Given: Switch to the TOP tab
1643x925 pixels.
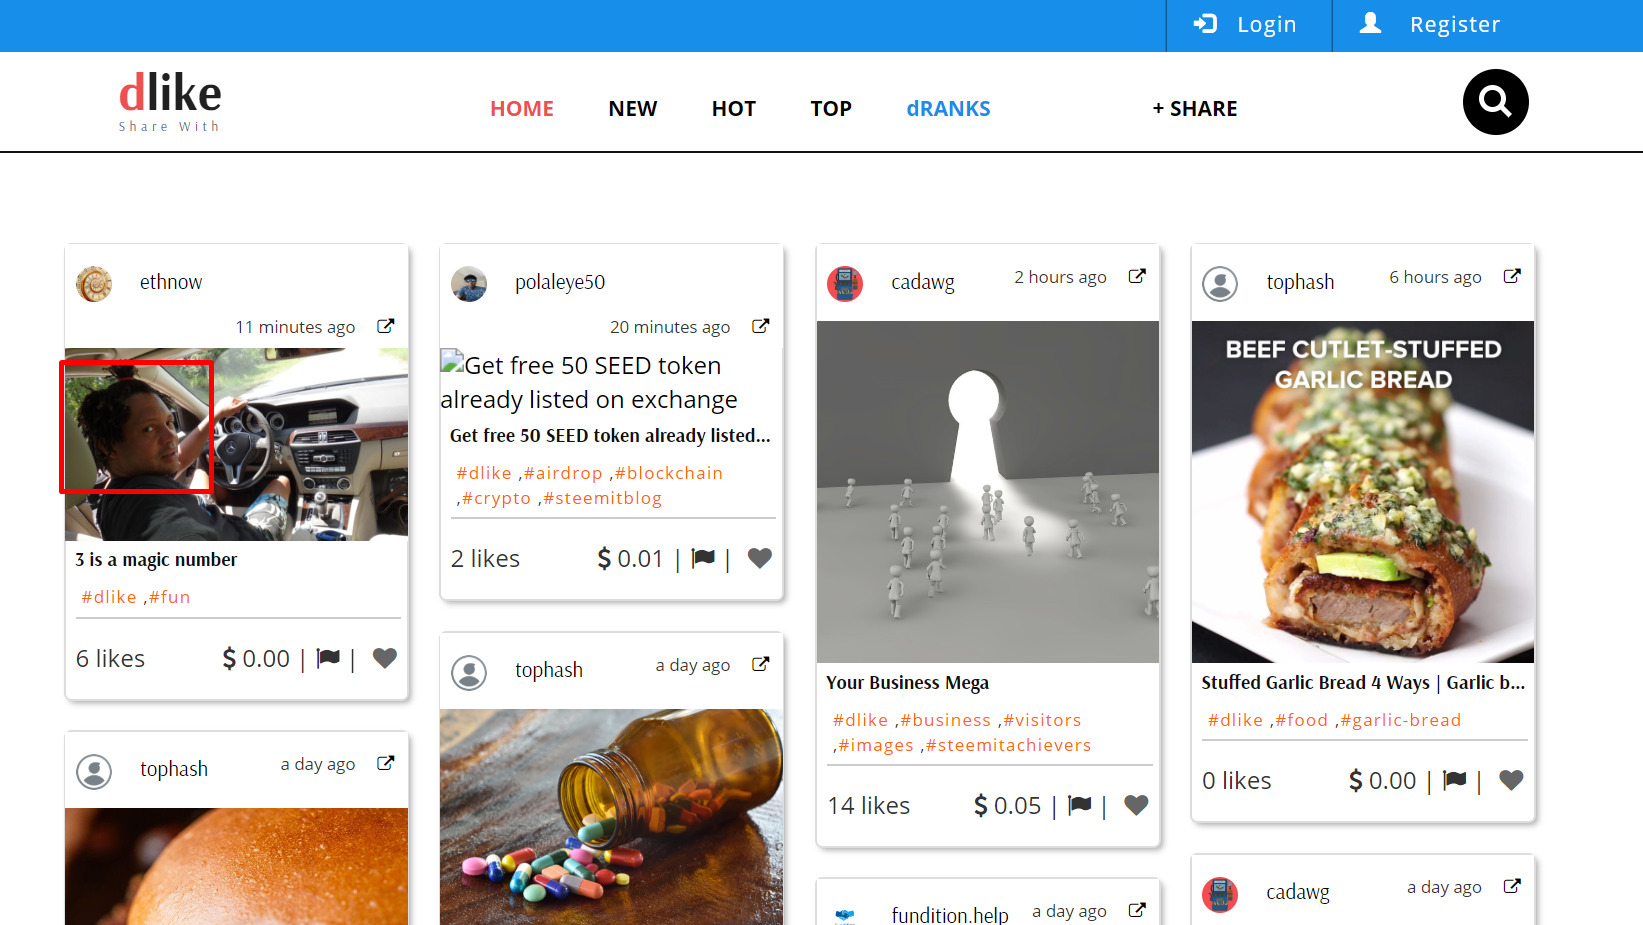Looking at the screenshot, I should pos(831,109).
